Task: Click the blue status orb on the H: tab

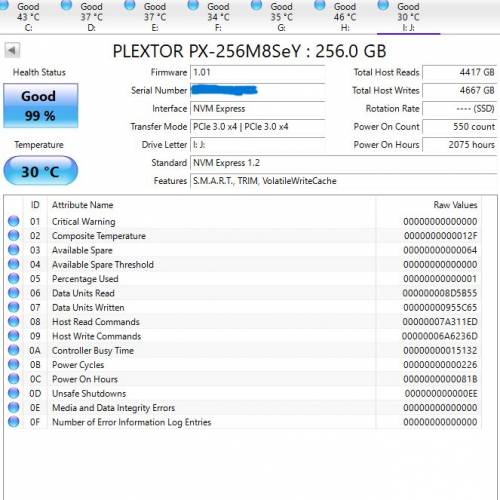Action: click(x=320, y=5)
